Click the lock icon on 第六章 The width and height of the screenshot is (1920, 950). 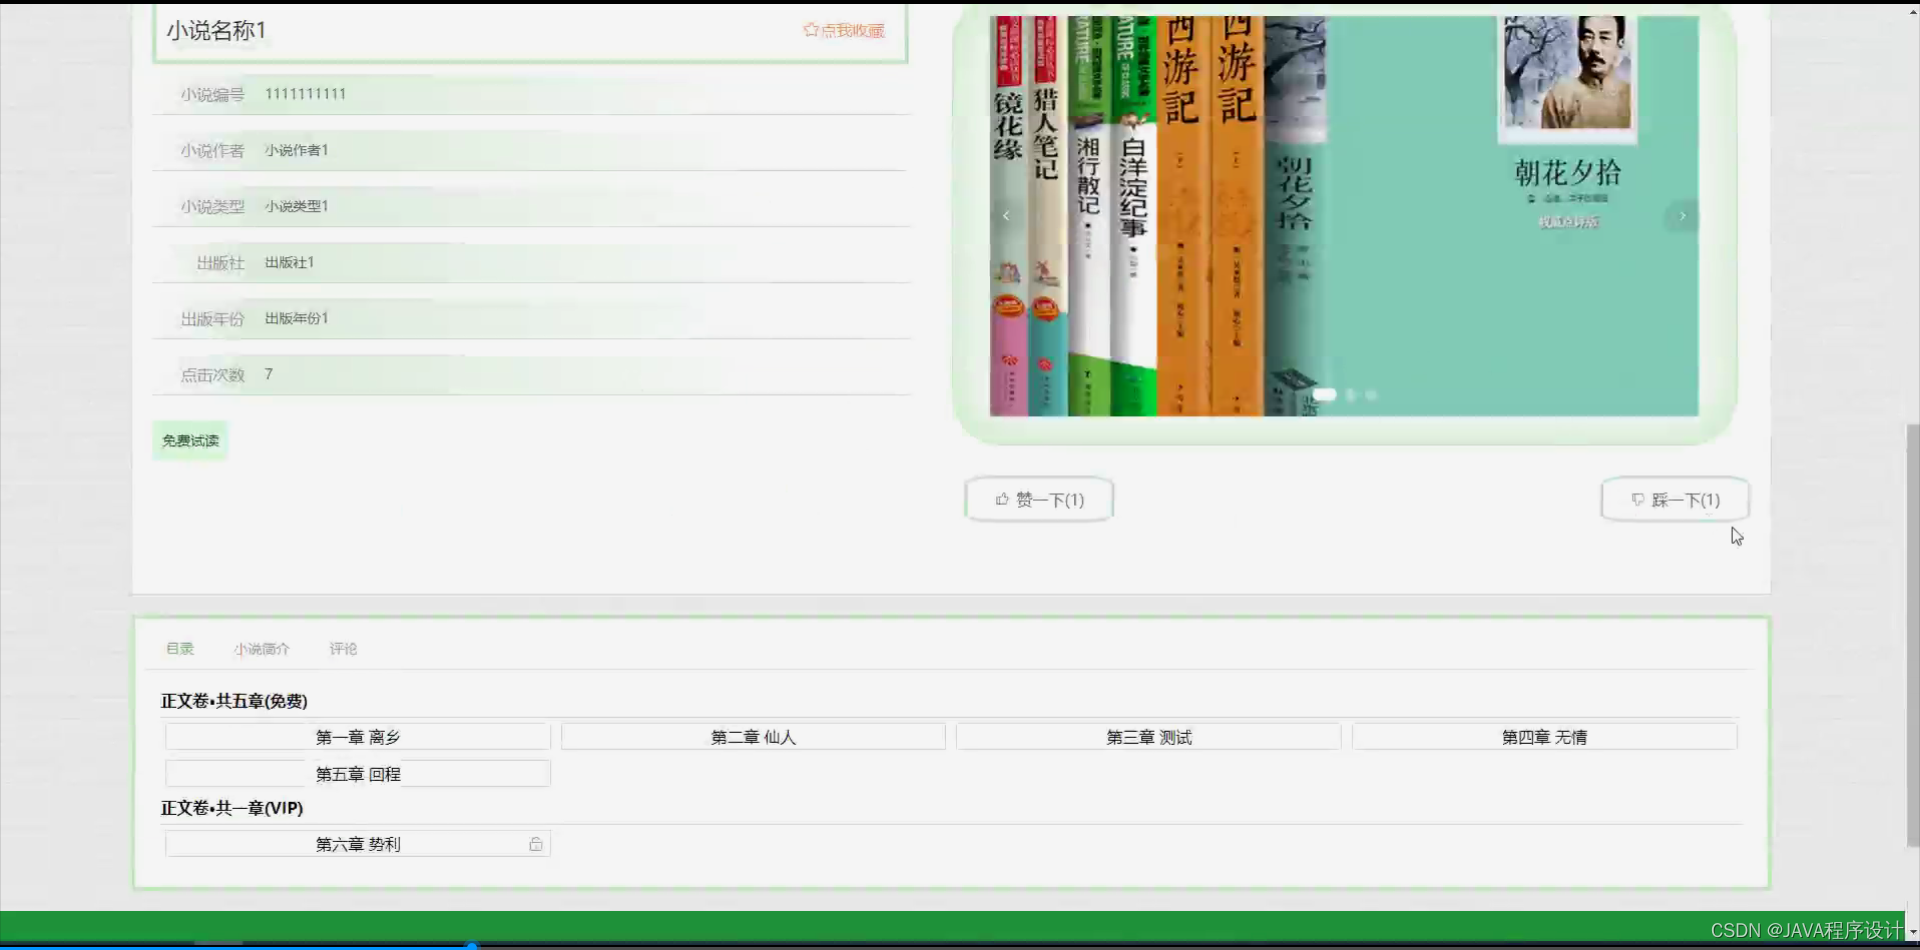(536, 844)
